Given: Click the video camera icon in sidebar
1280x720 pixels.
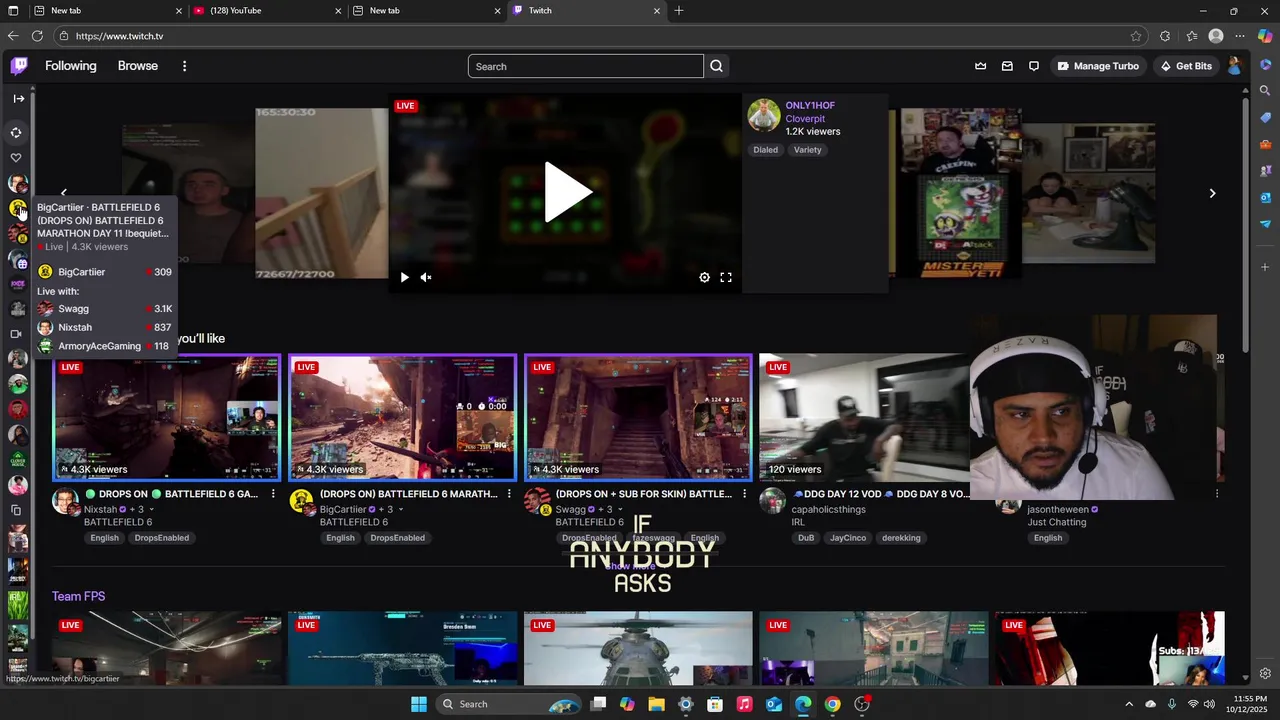Looking at the screenshot, I should pos(16,334).
